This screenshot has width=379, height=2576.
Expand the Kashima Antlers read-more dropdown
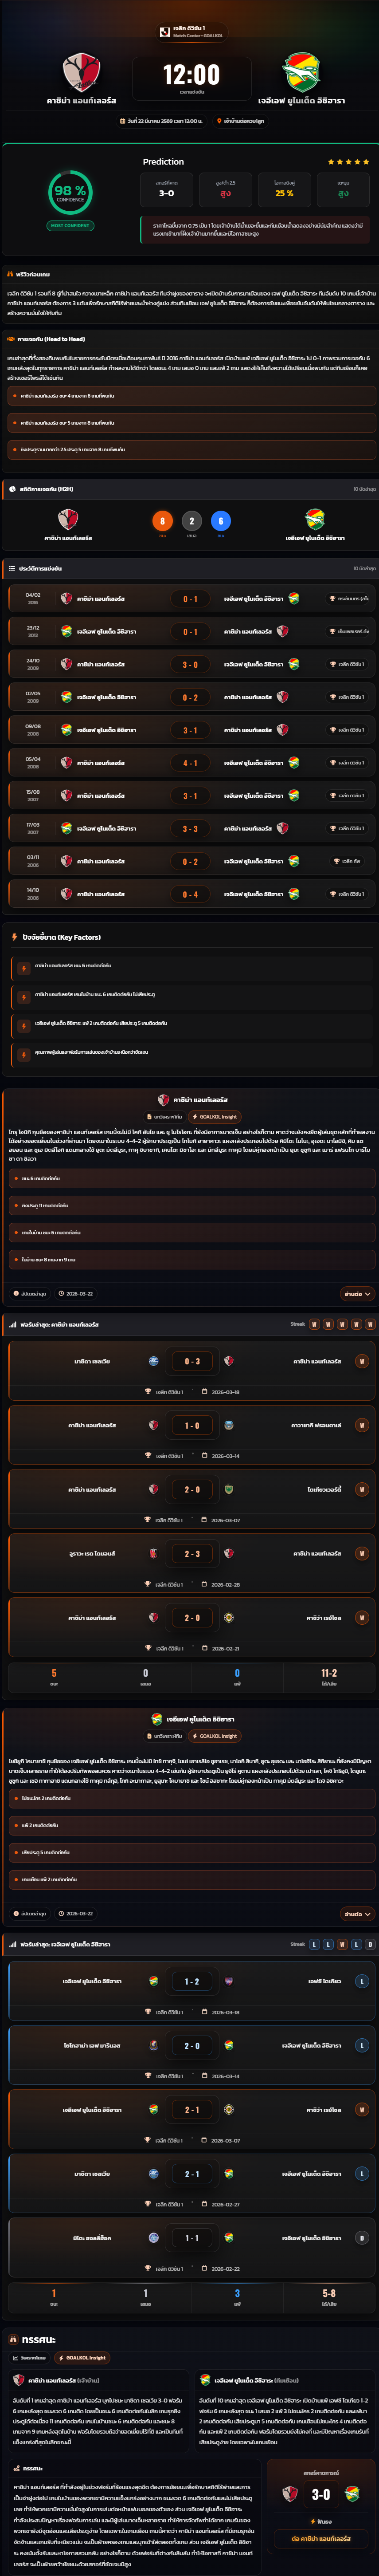[357, 1294]
